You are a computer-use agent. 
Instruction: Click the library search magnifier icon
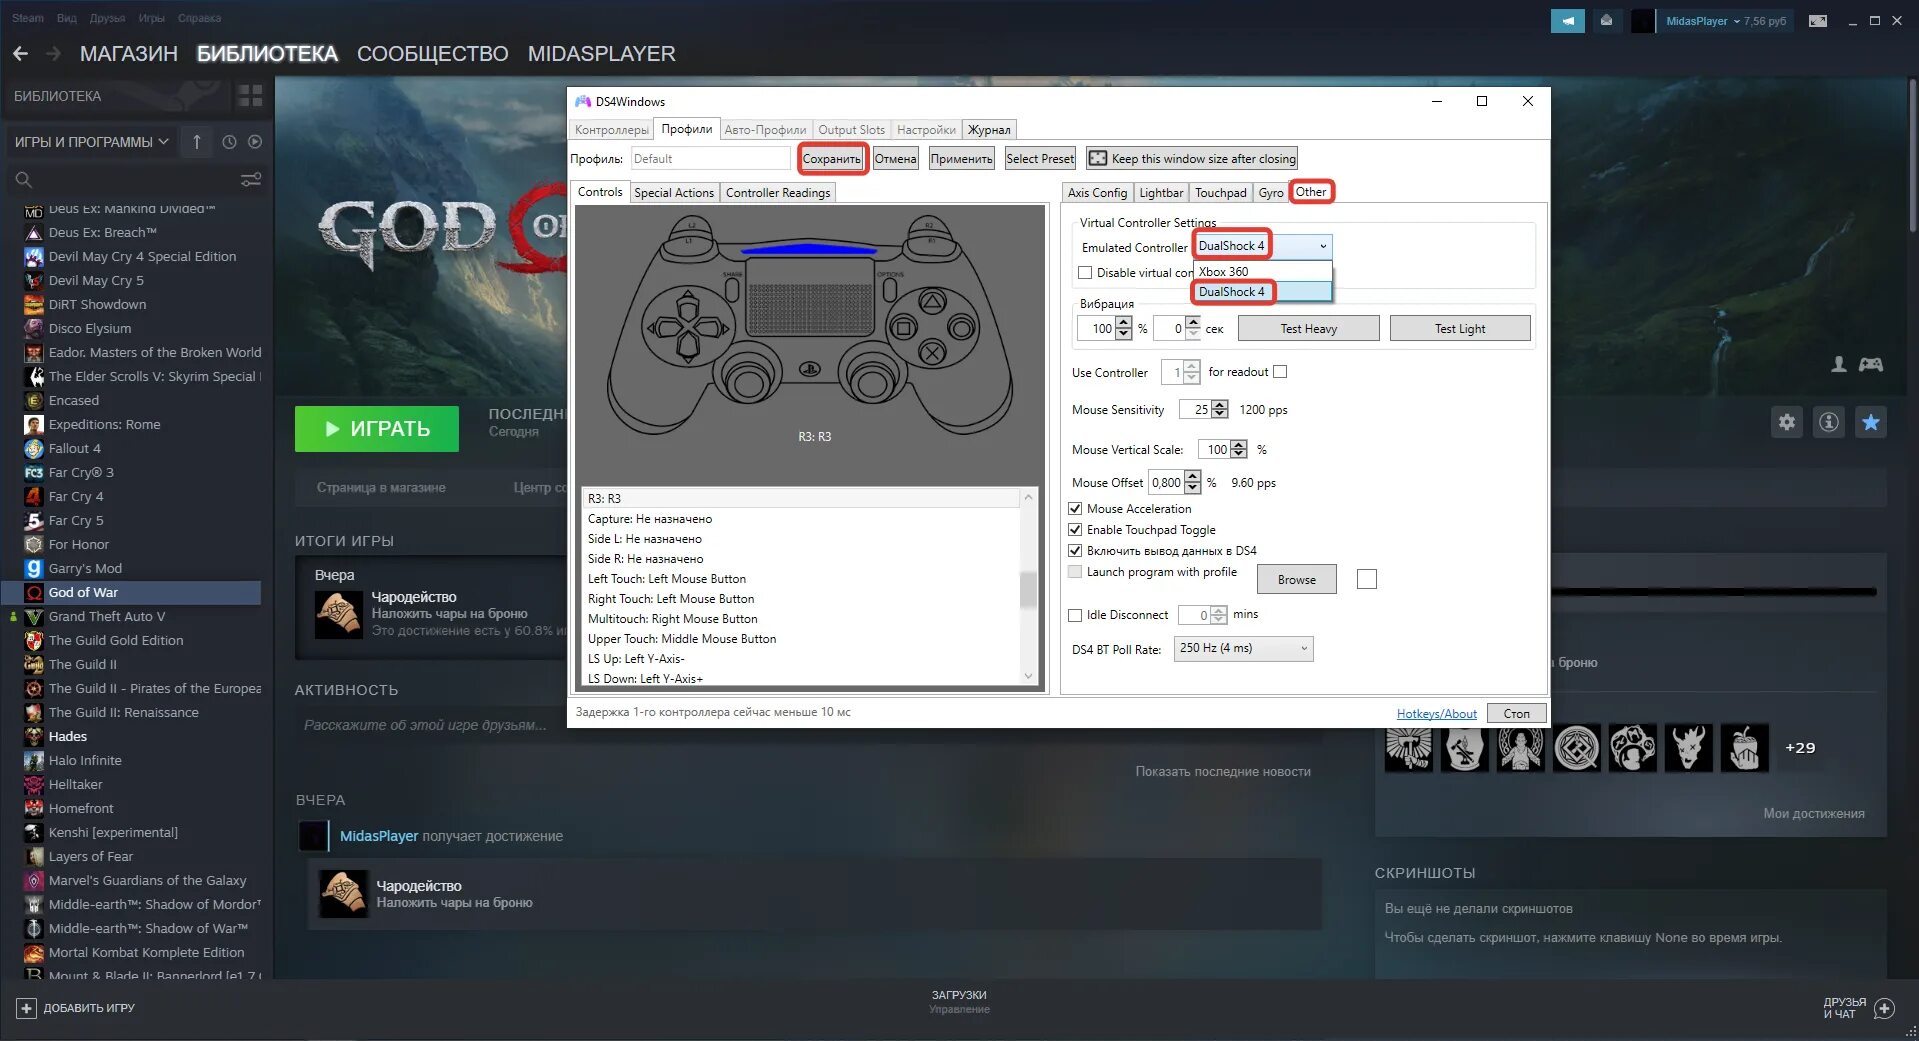pos(24,180)
